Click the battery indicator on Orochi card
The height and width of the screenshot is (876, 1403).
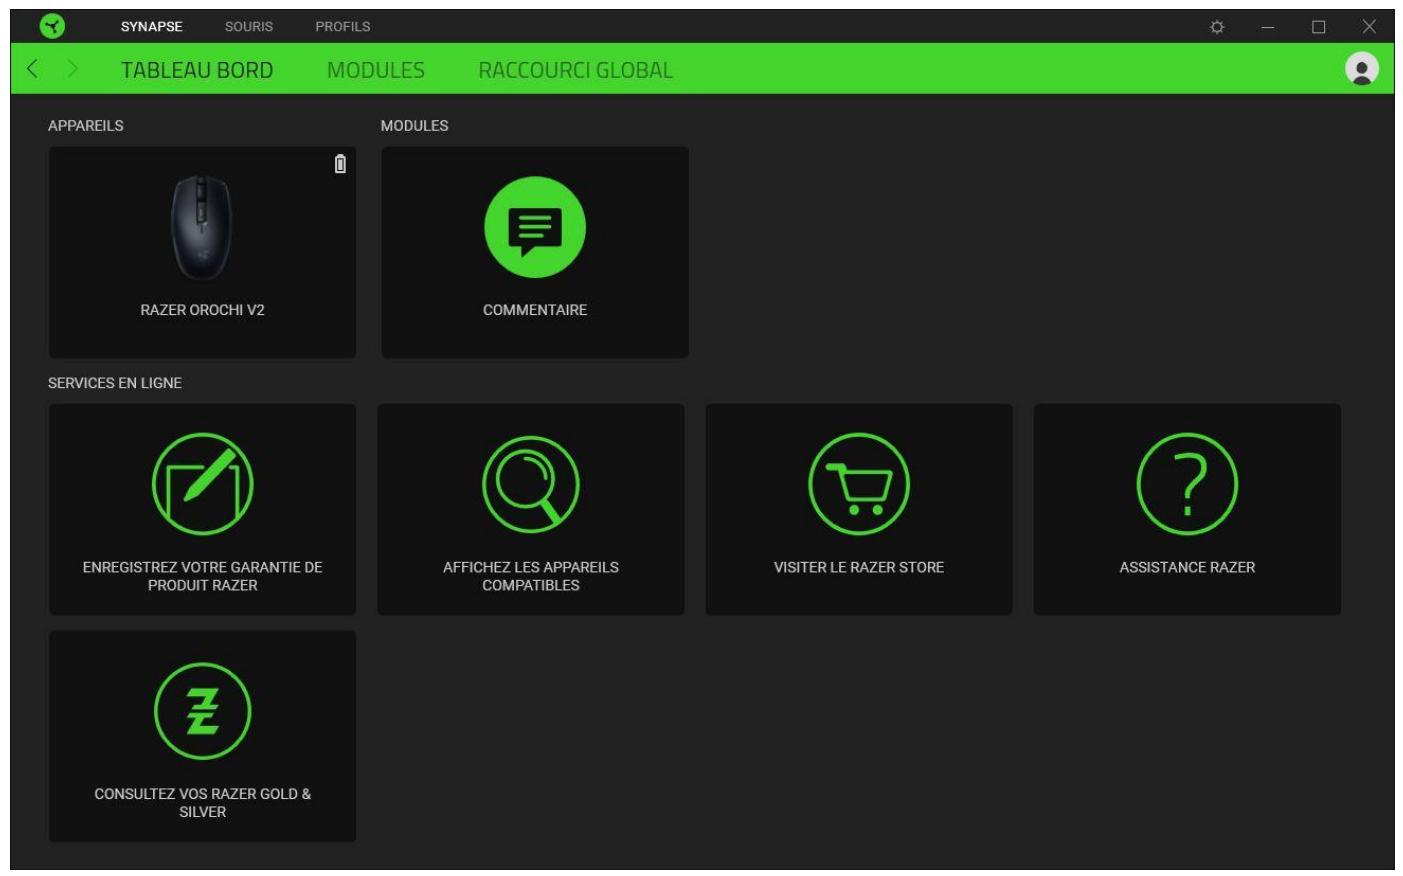pyautogui.click(x=340, y=164)
